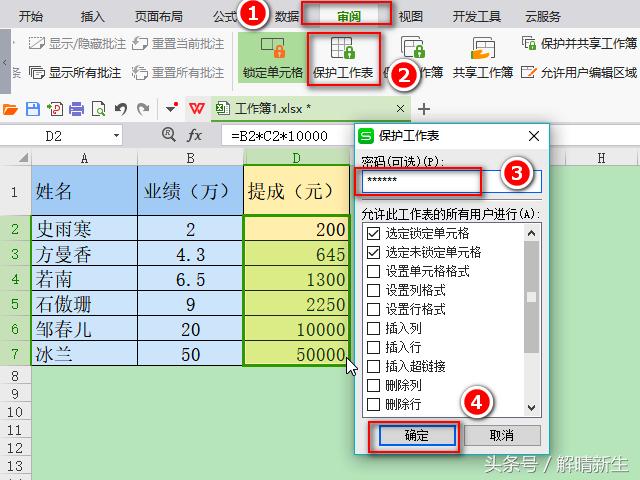The height and width of the screenshot is (480, 640).
Task: Click the Redo arrow icon
Action: [x=143, y=109]
